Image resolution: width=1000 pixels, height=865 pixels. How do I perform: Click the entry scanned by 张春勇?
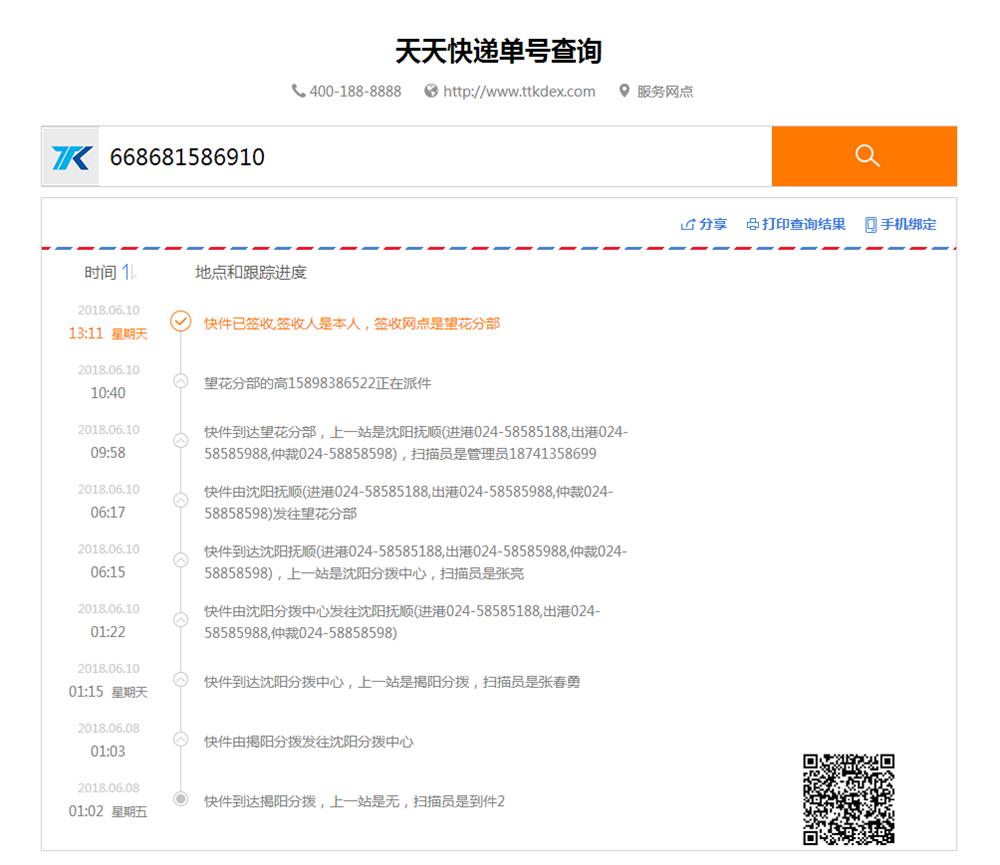tap(392, 682)
